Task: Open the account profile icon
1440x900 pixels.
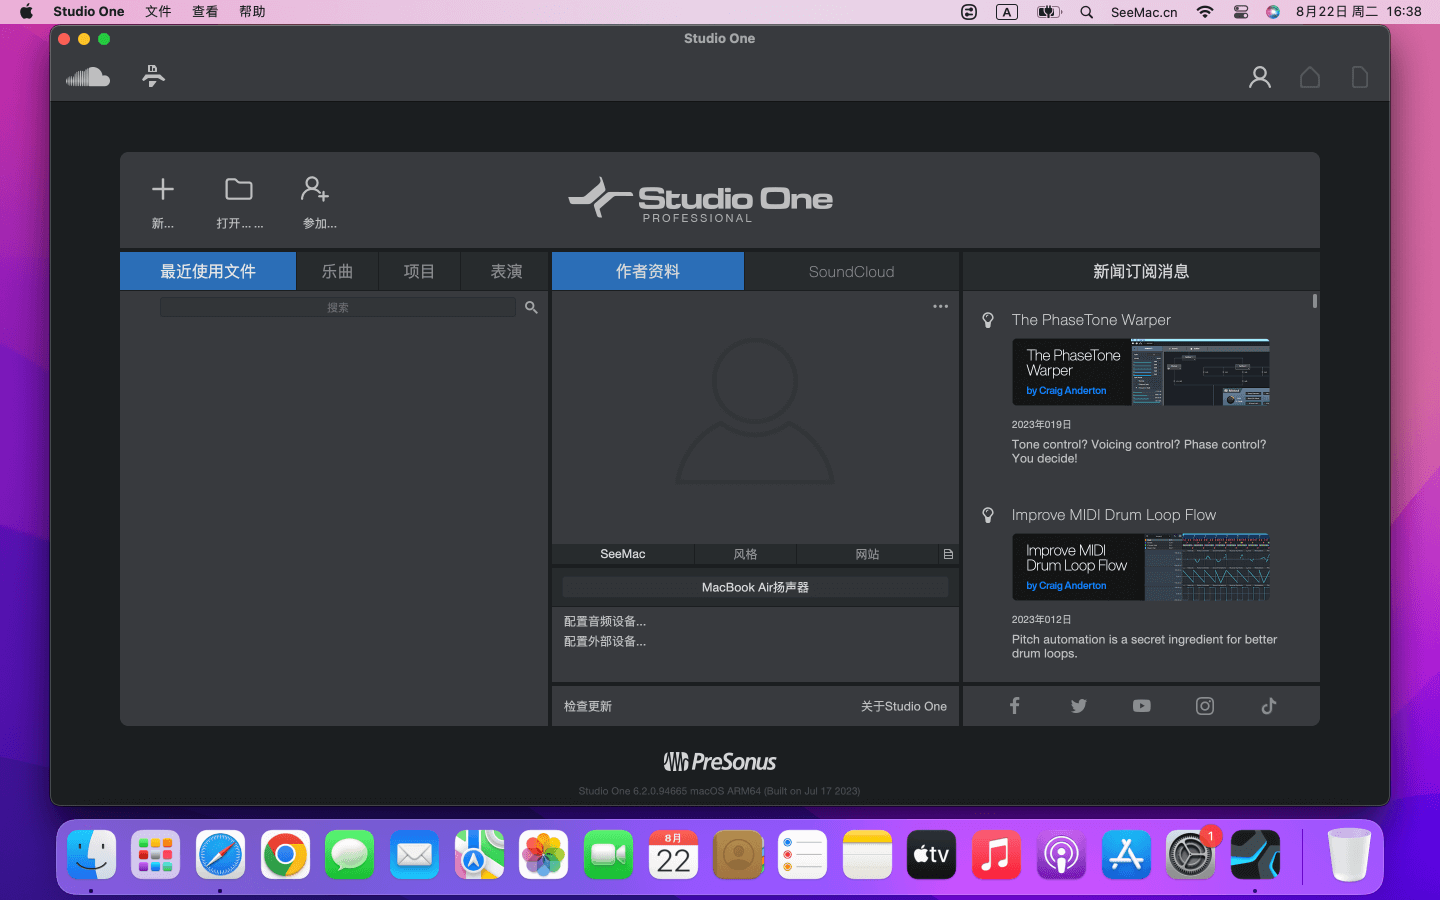Action: coord(1259,77)
